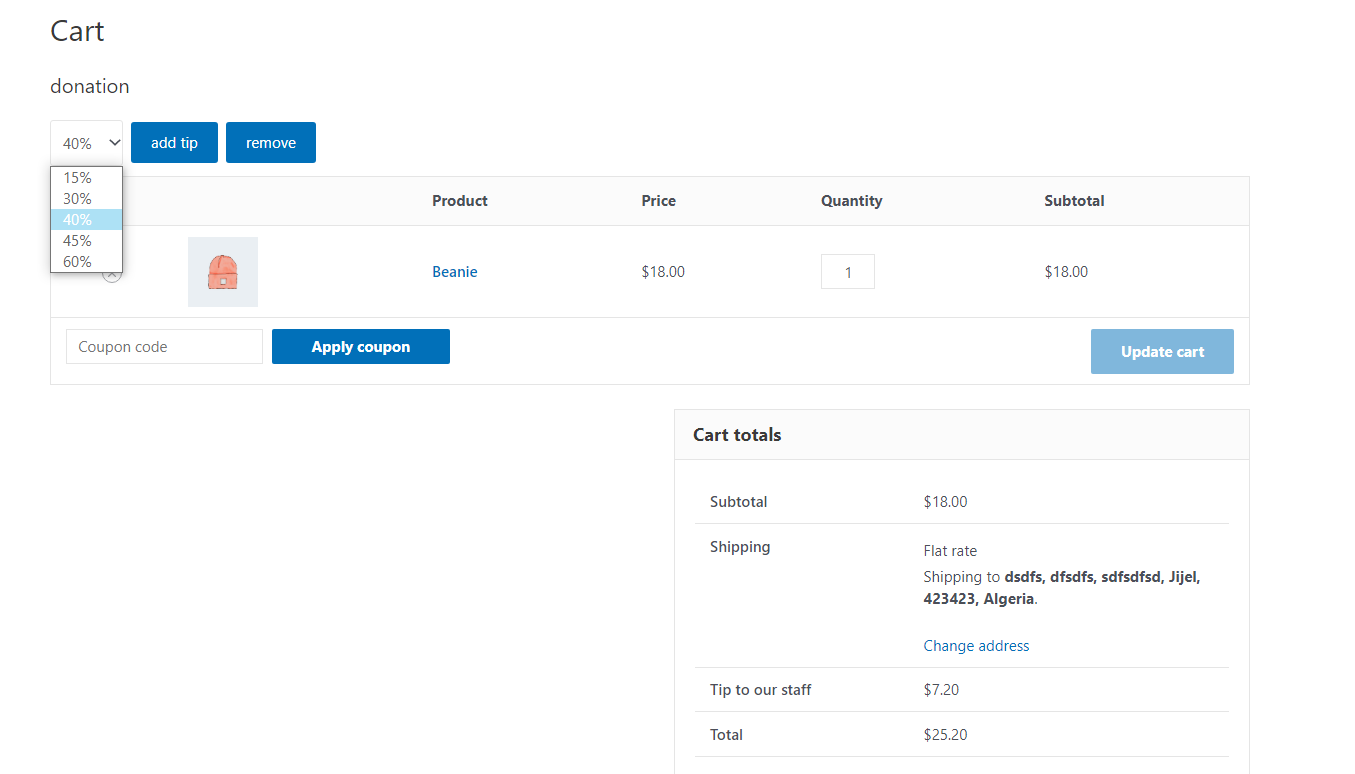Select 15% from the tip dropdown list
The height and width of the screenshot is (774, 1355).
coord(78,177)
